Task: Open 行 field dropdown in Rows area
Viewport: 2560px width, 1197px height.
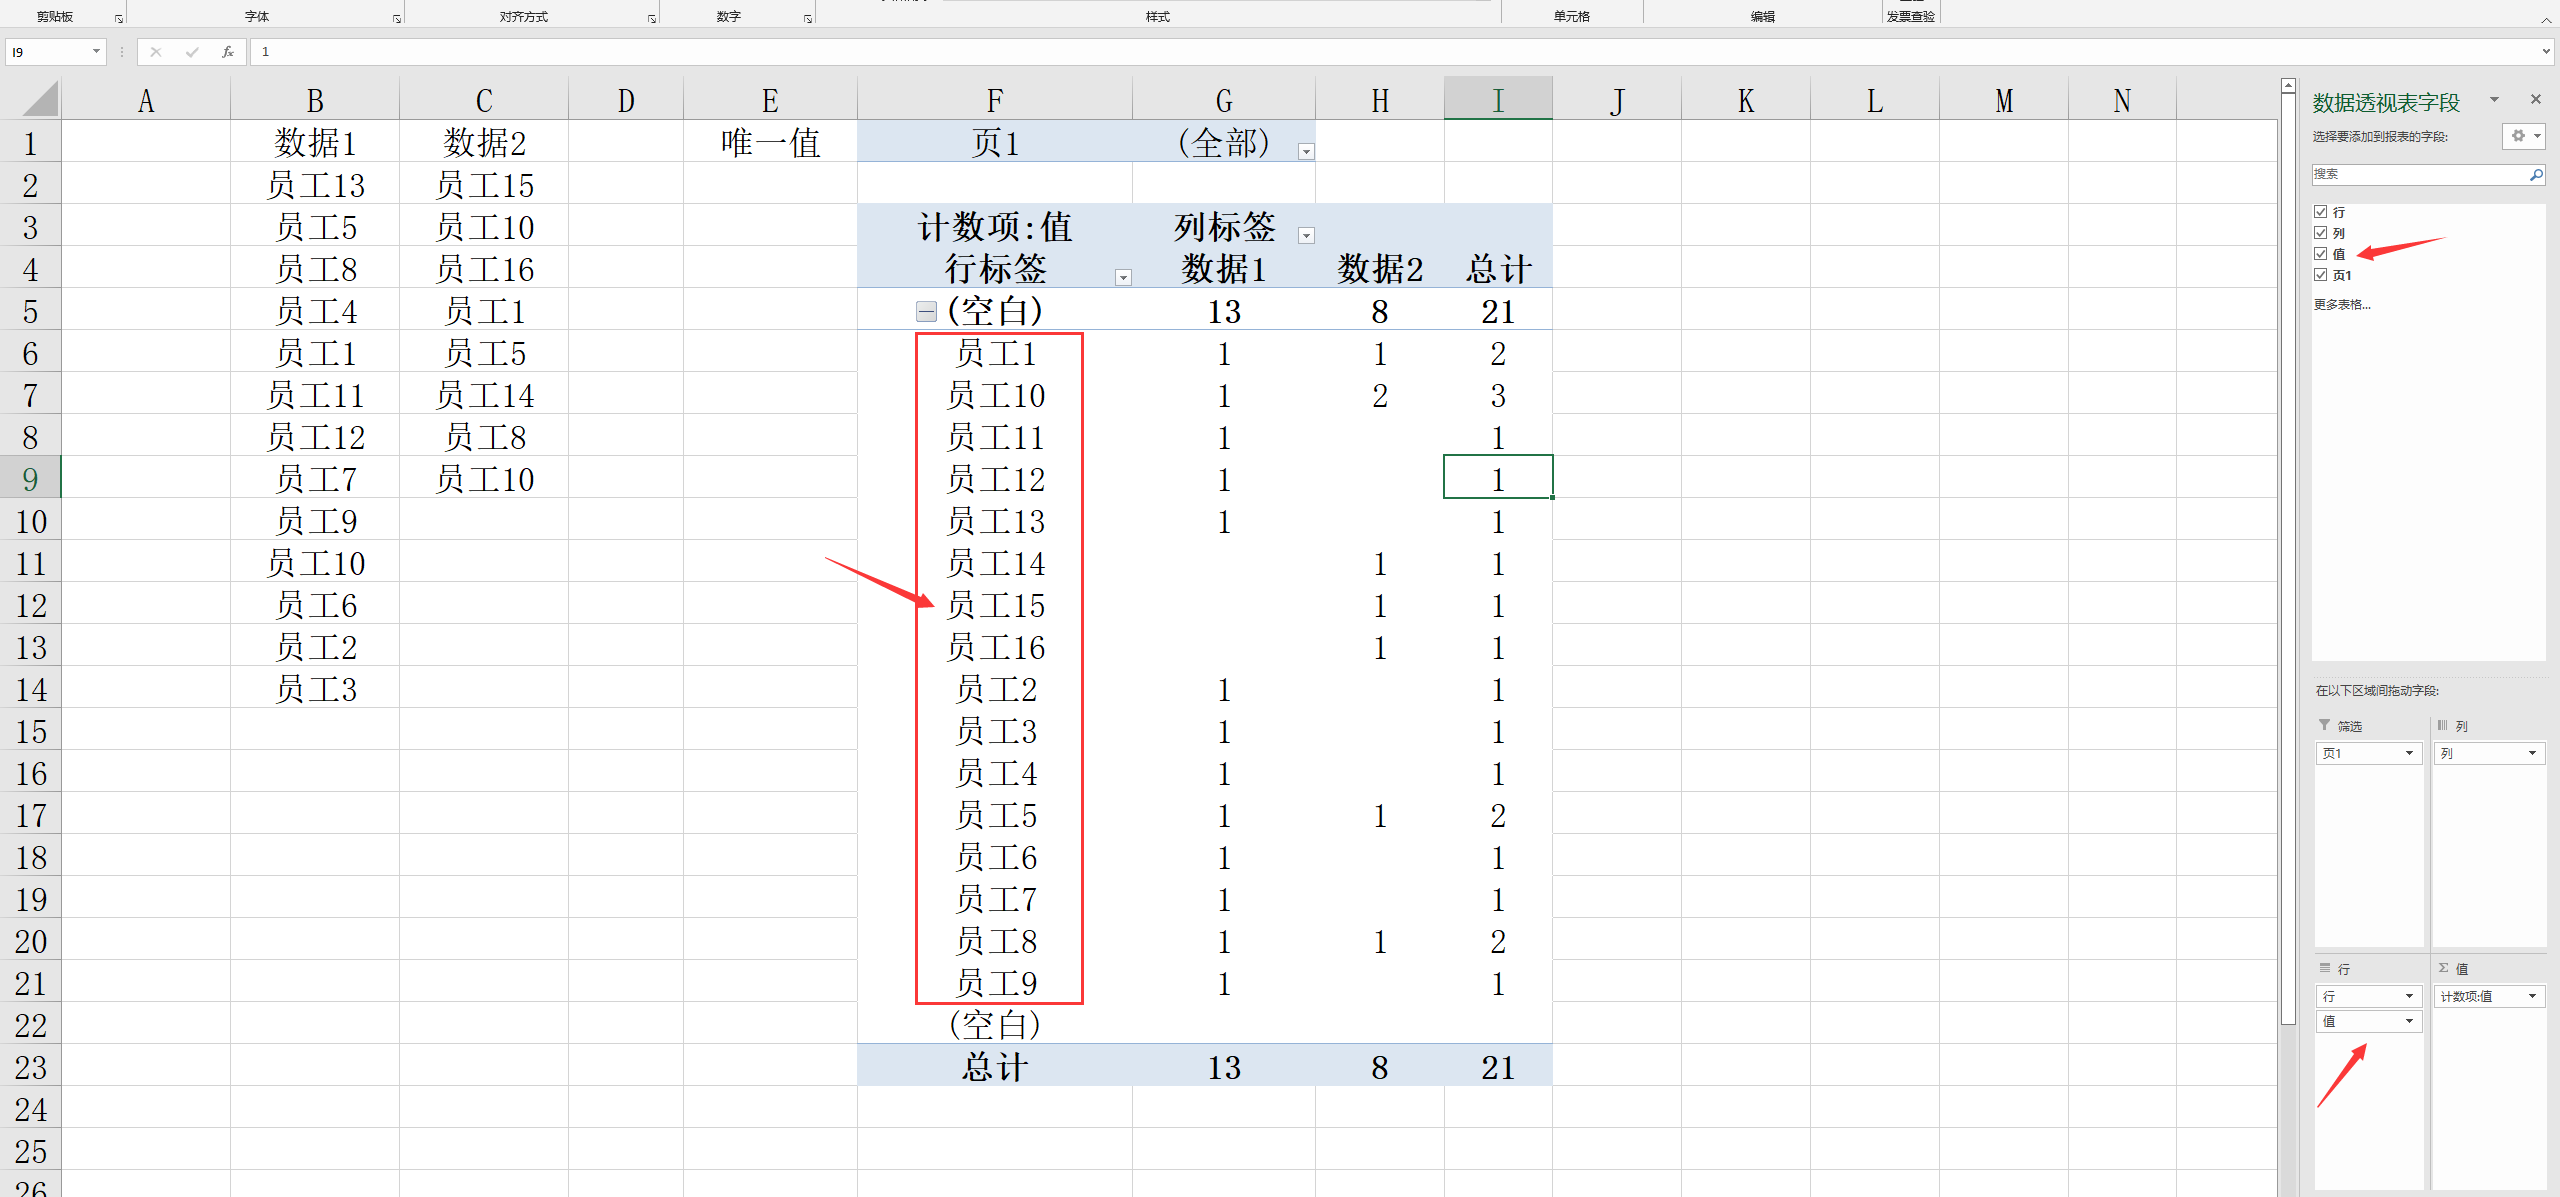Action: [2409, 996]
